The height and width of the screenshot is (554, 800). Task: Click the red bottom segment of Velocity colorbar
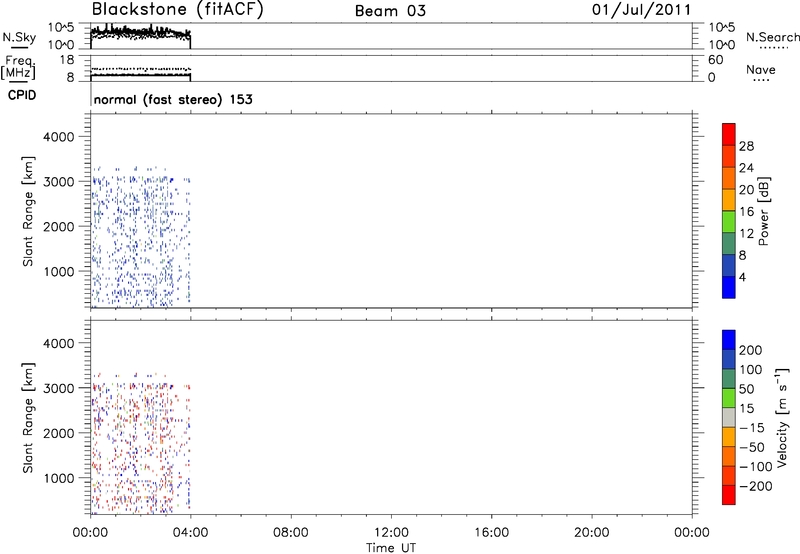[729, 495]
